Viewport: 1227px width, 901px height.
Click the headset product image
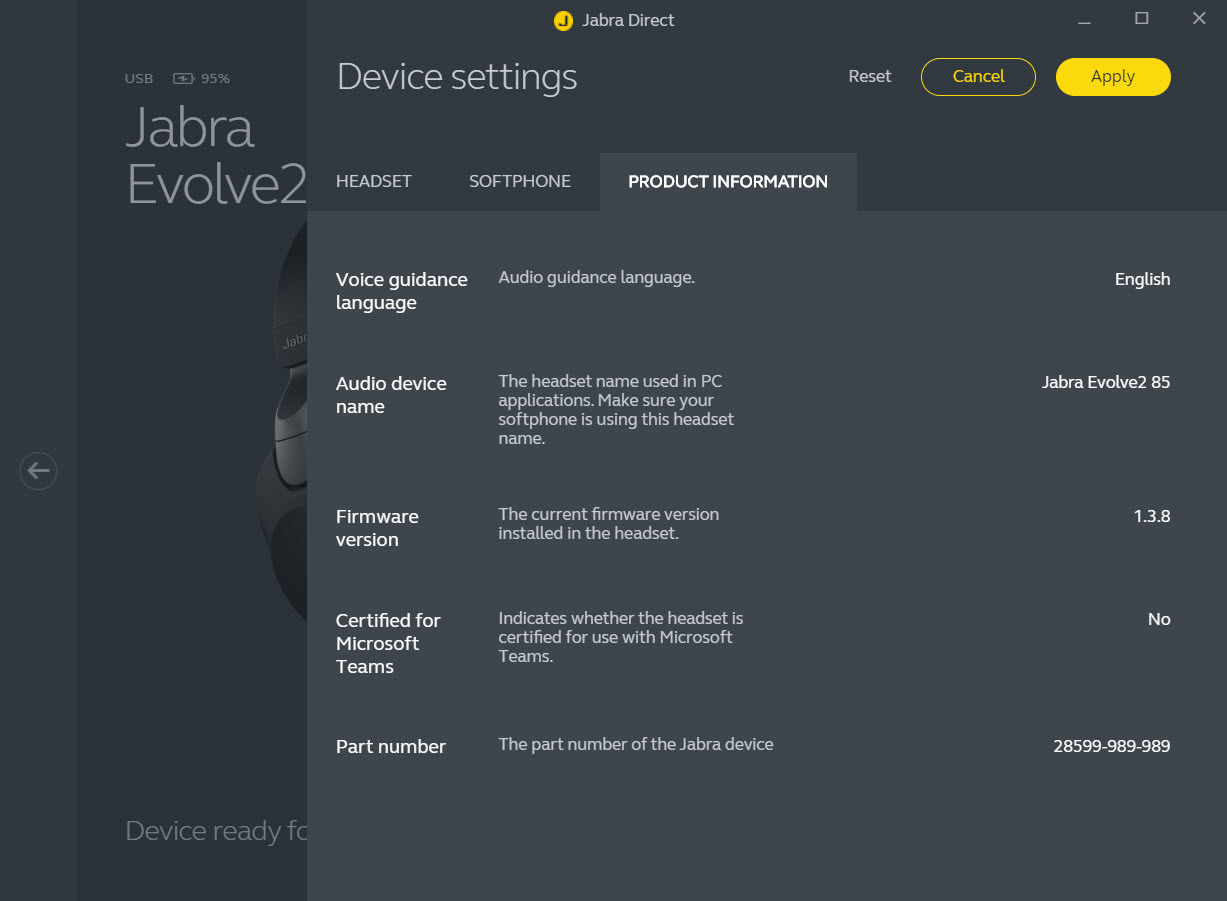pyautogui.click(x=280, y=420)
